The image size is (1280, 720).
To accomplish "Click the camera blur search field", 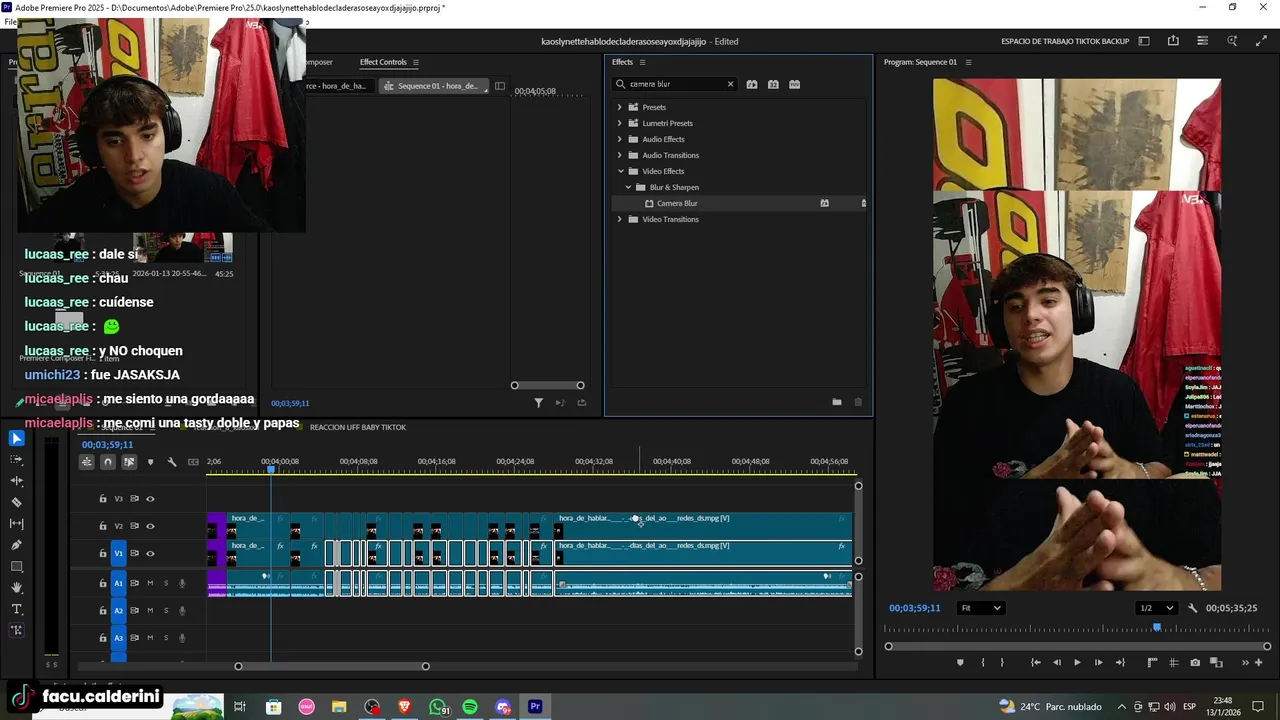I will pyautogui.click(x=676, y=84).
